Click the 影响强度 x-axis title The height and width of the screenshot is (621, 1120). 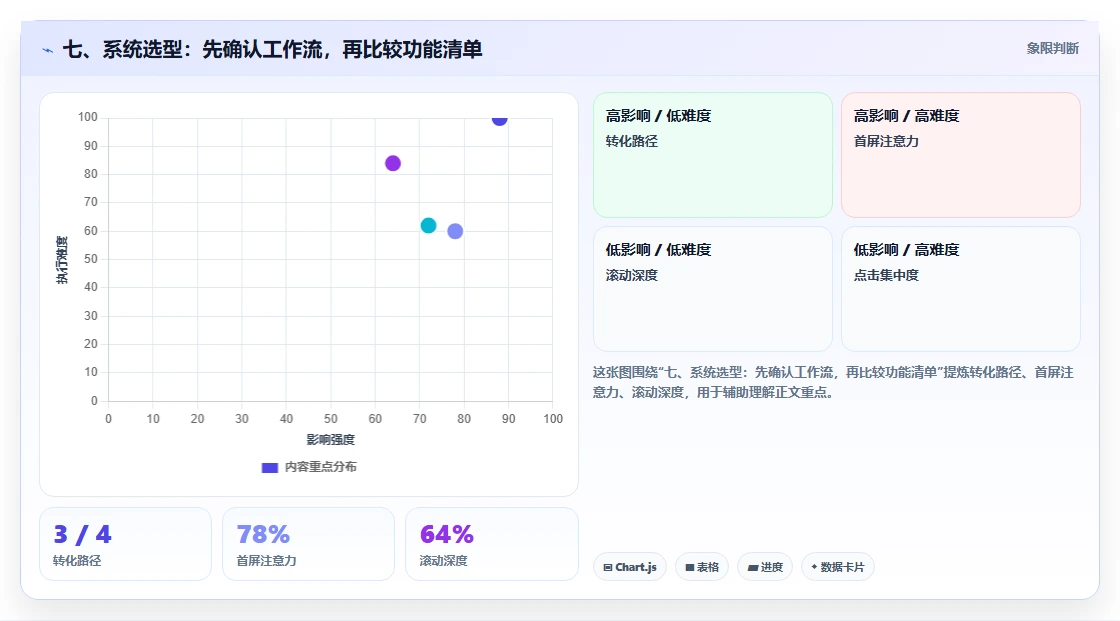[x=330, y=439]
